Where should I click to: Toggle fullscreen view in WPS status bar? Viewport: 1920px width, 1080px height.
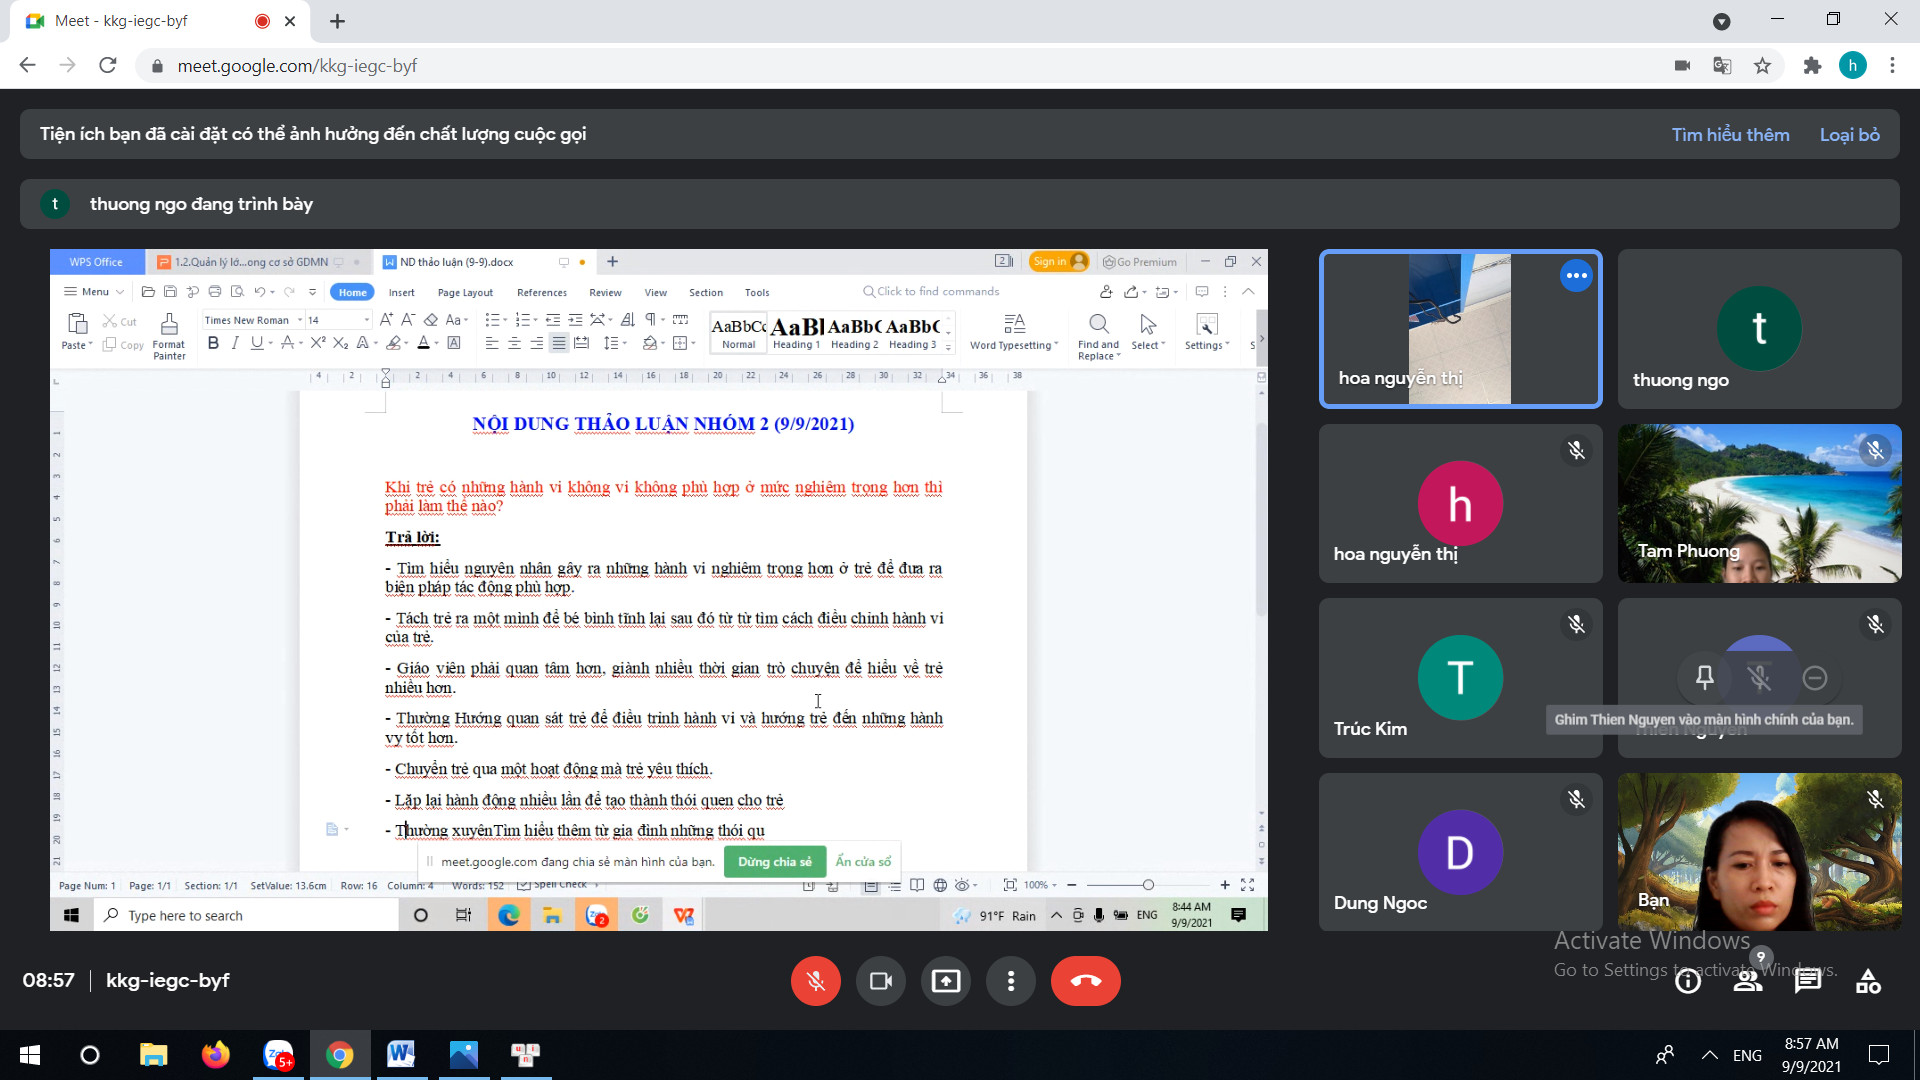coord(1247,885)
